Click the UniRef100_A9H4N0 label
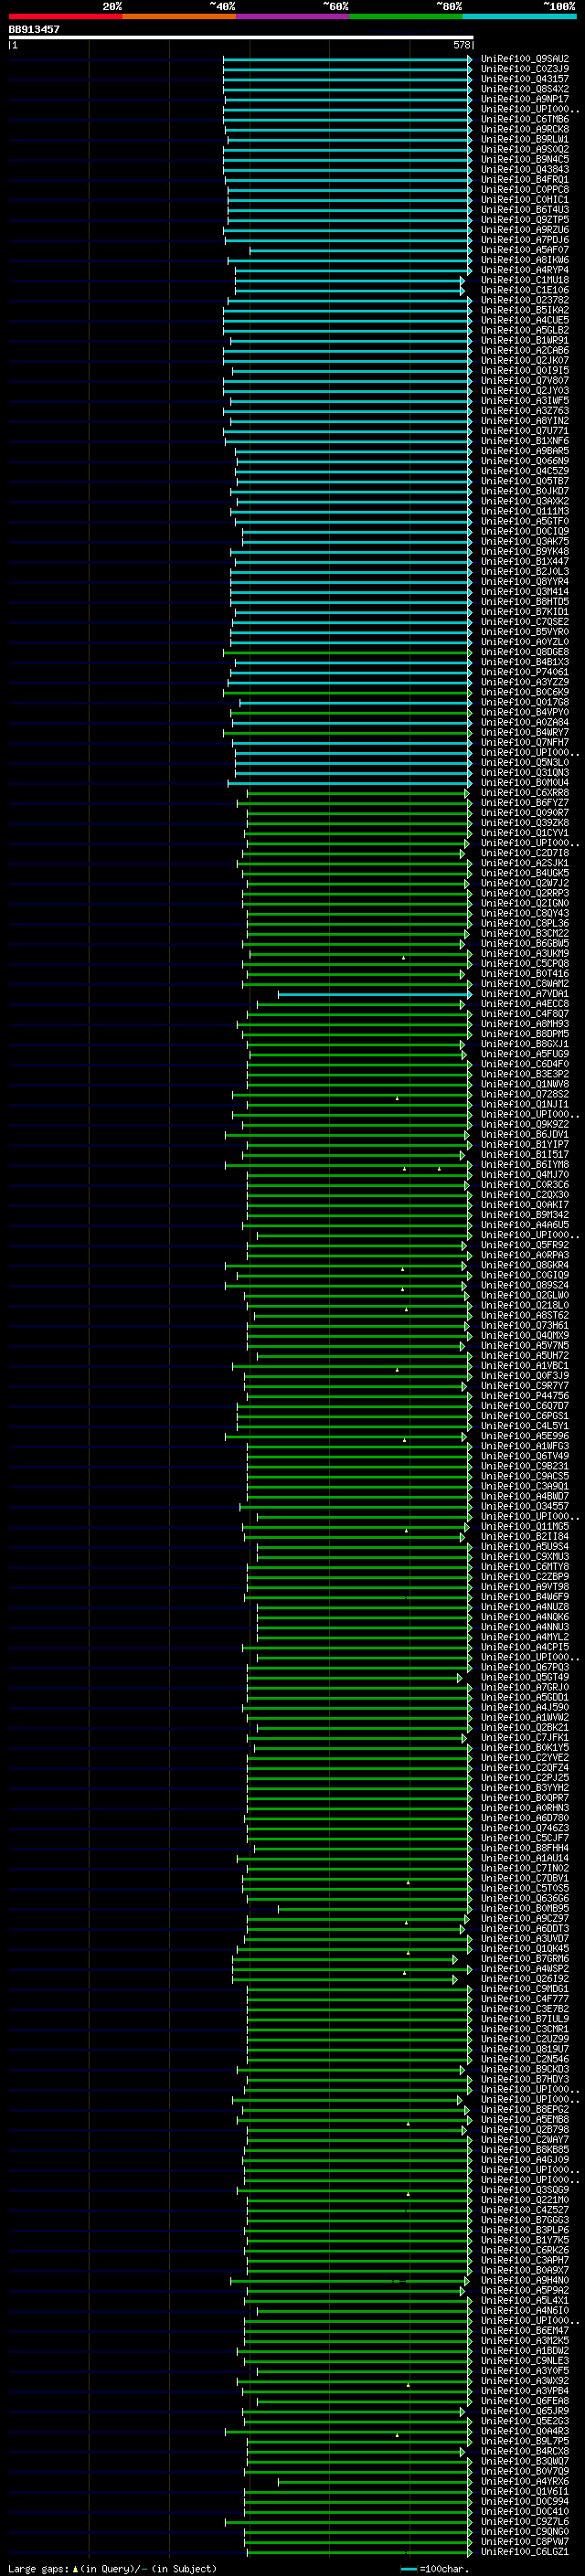 tap(525, 2280)
